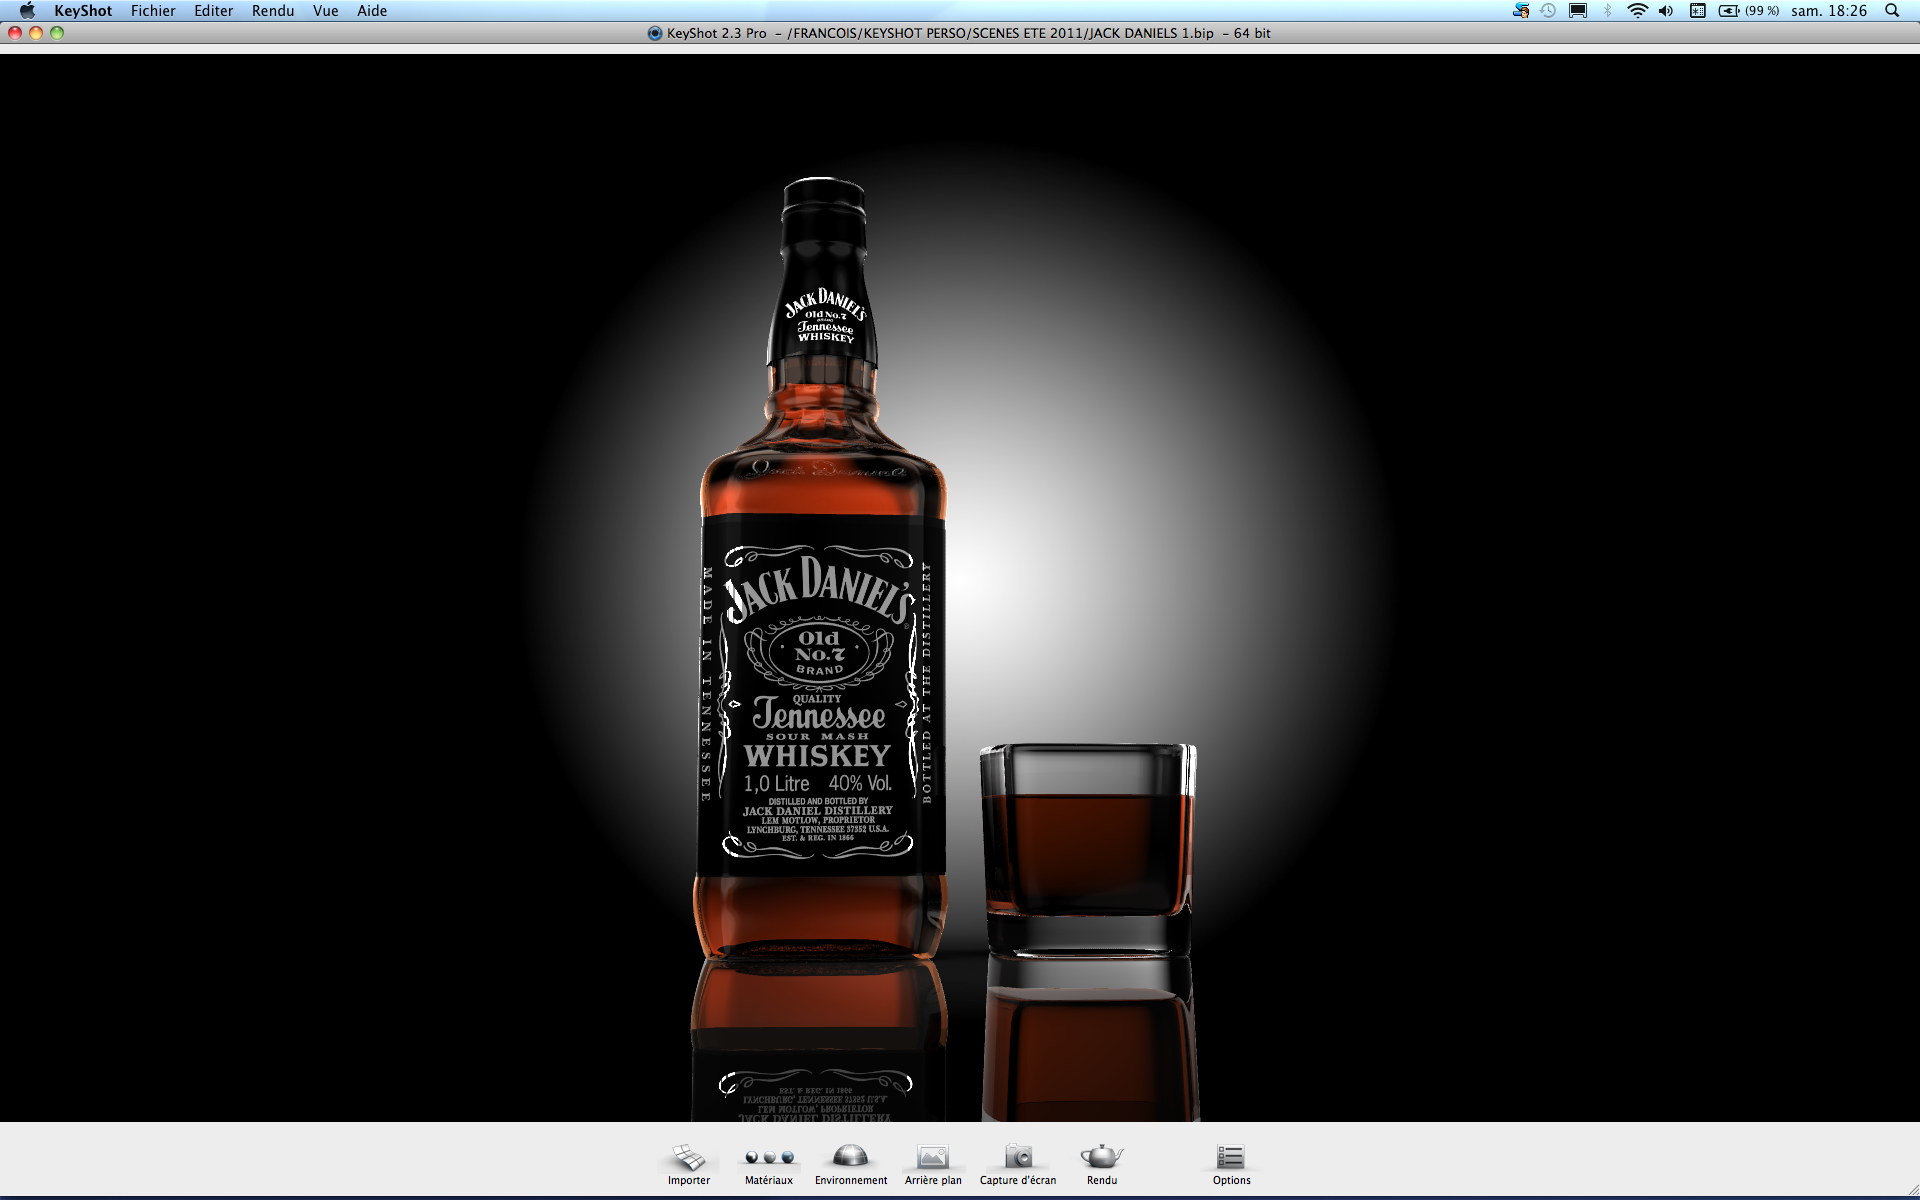Screen dimensions: 1920x1200
Task: Open the Rendu menu in menu bar
Action: coord(273,11)
